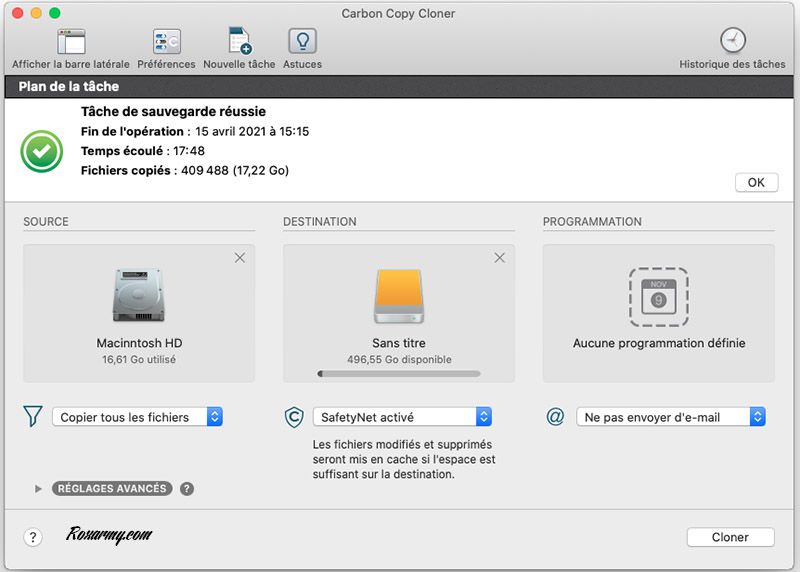Click the SafetyNet shield icon
The image size is (800, 572).
pos(294,417)
